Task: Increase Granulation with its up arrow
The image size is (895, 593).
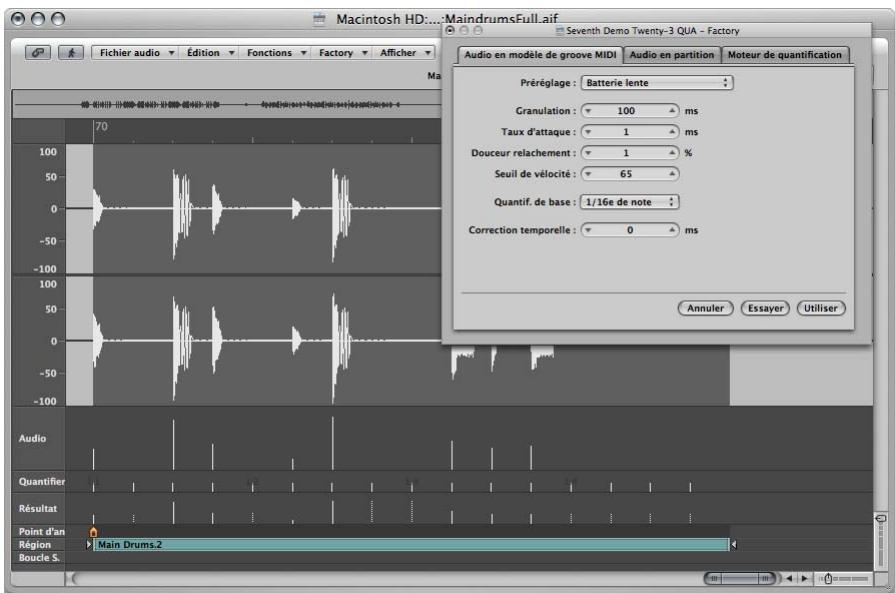Action: pyautogui.click(x=672, y=111)
